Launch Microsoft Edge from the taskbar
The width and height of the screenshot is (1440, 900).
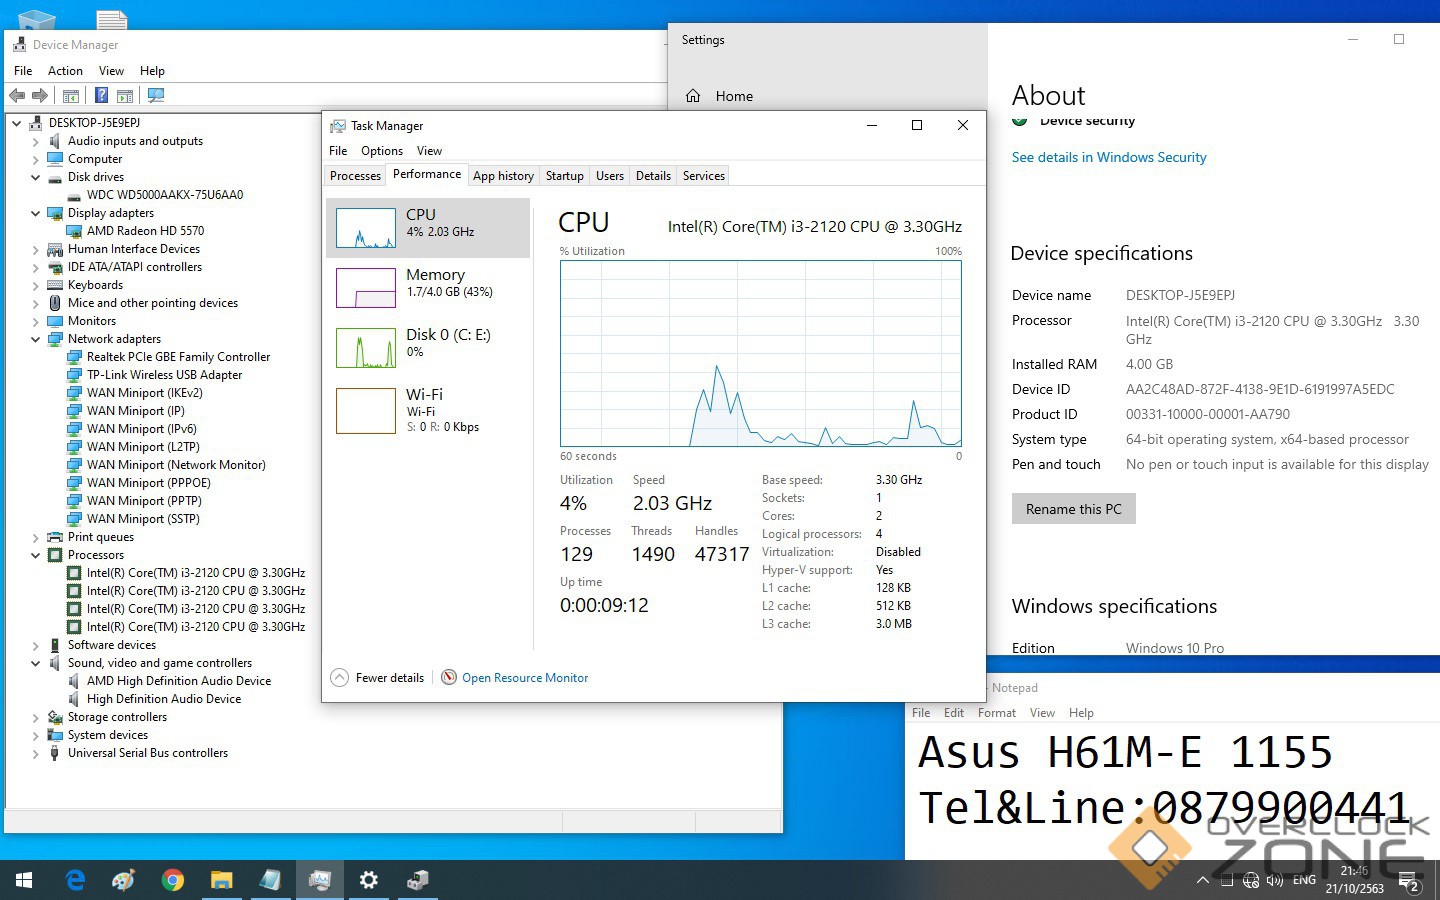(x=75, y=880)
